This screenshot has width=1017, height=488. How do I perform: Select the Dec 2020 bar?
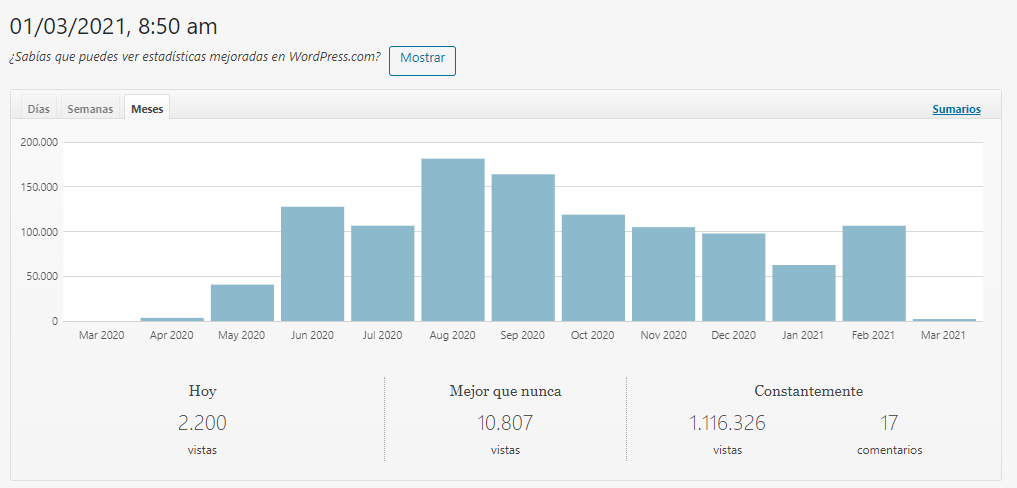point(733,277)
